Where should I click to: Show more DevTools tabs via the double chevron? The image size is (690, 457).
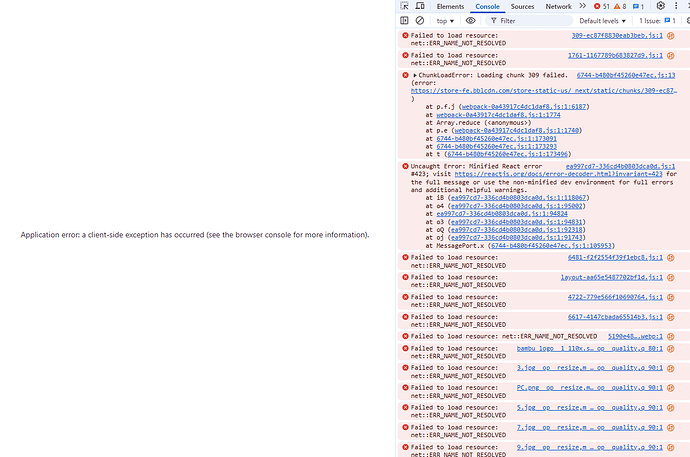click(x=583, y=6)
